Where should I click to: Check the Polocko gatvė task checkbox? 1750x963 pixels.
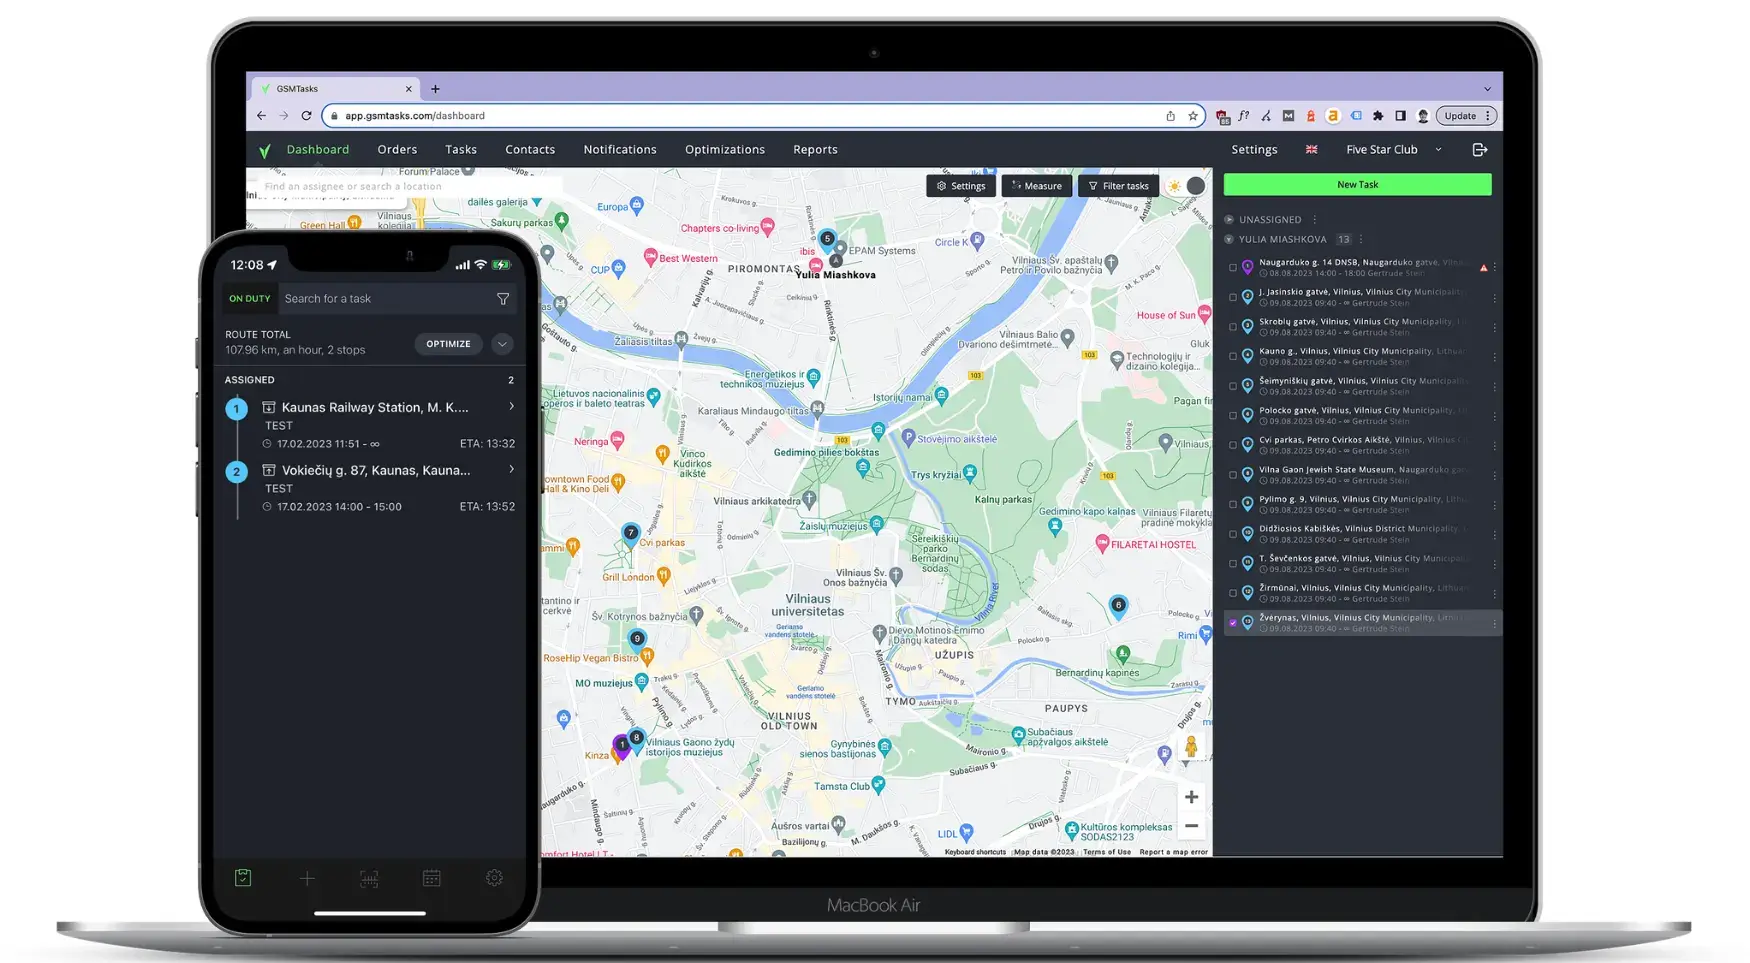click(x=1232, y=415)
